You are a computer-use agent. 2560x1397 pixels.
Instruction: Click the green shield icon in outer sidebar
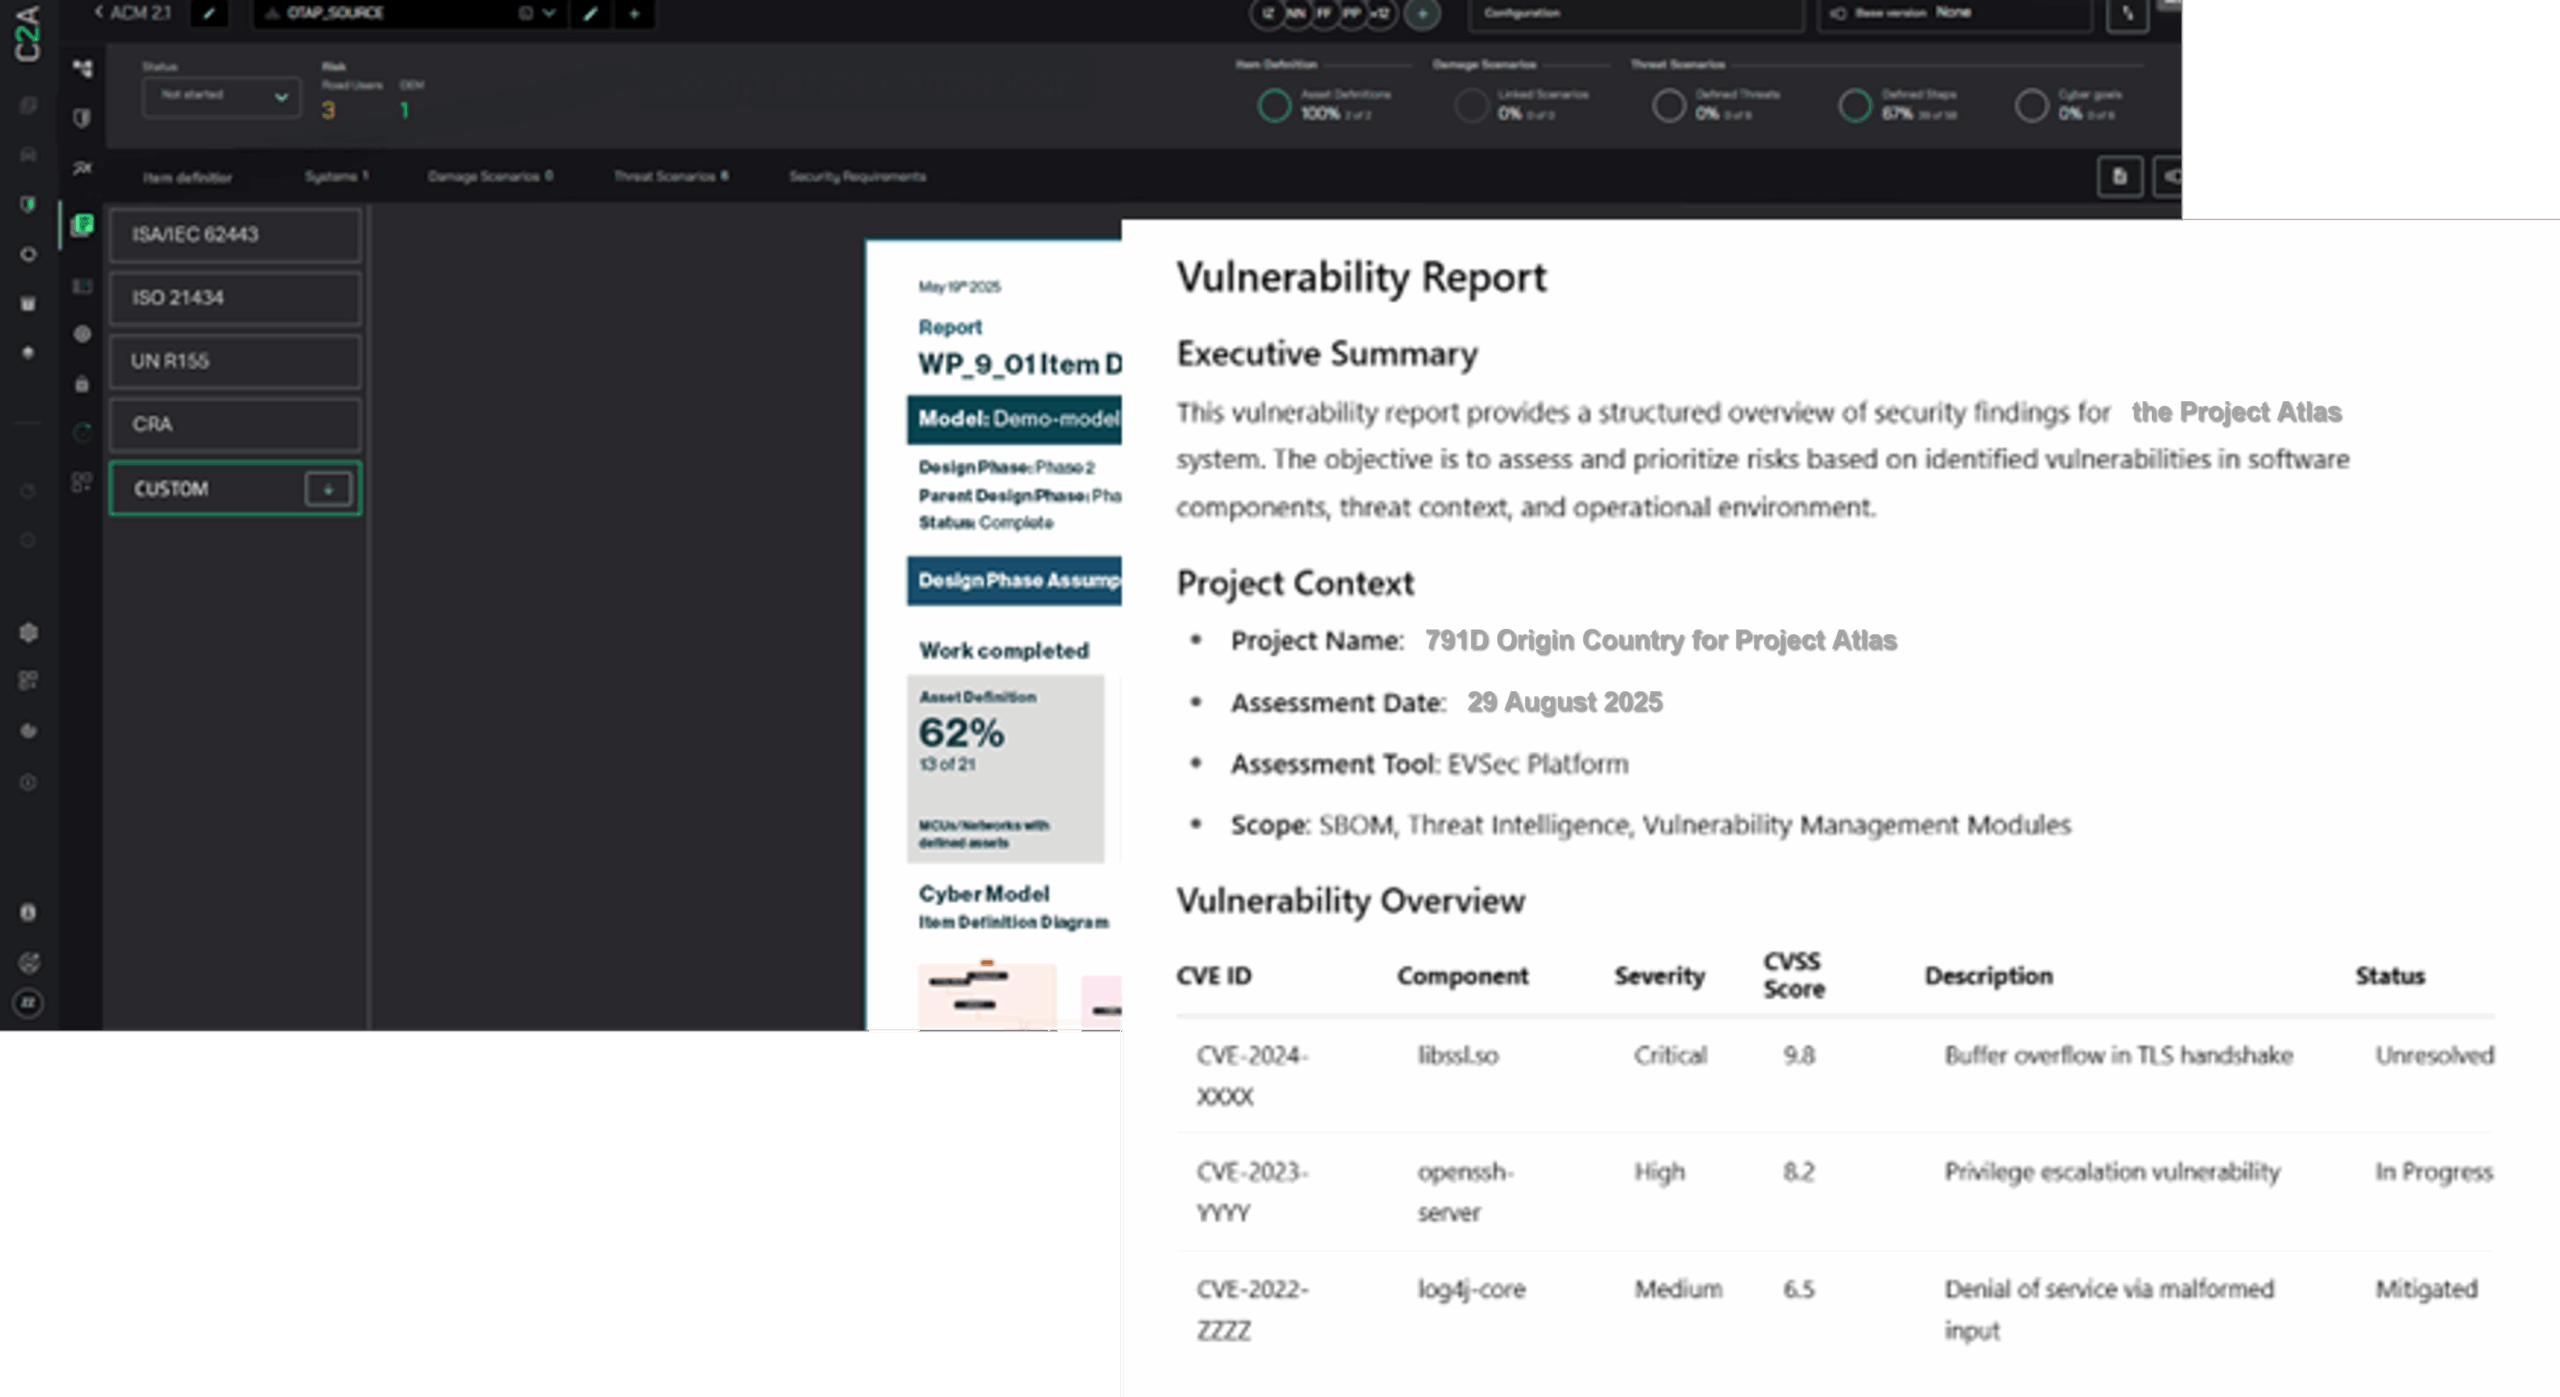coord(28,204)
